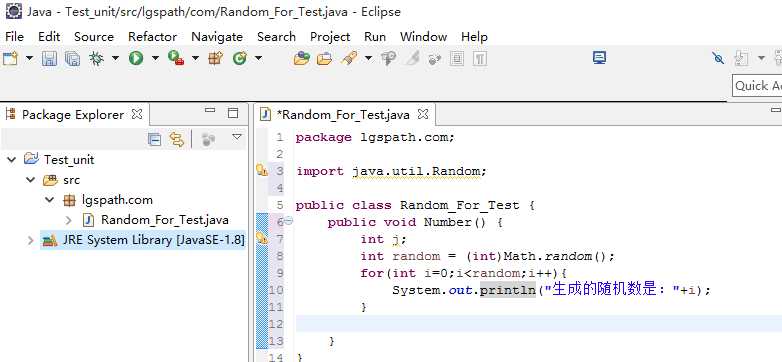The height and width of the screenshot is (362, 782).
Task: Click the New file wizard icon
Action: coord(10,58)
